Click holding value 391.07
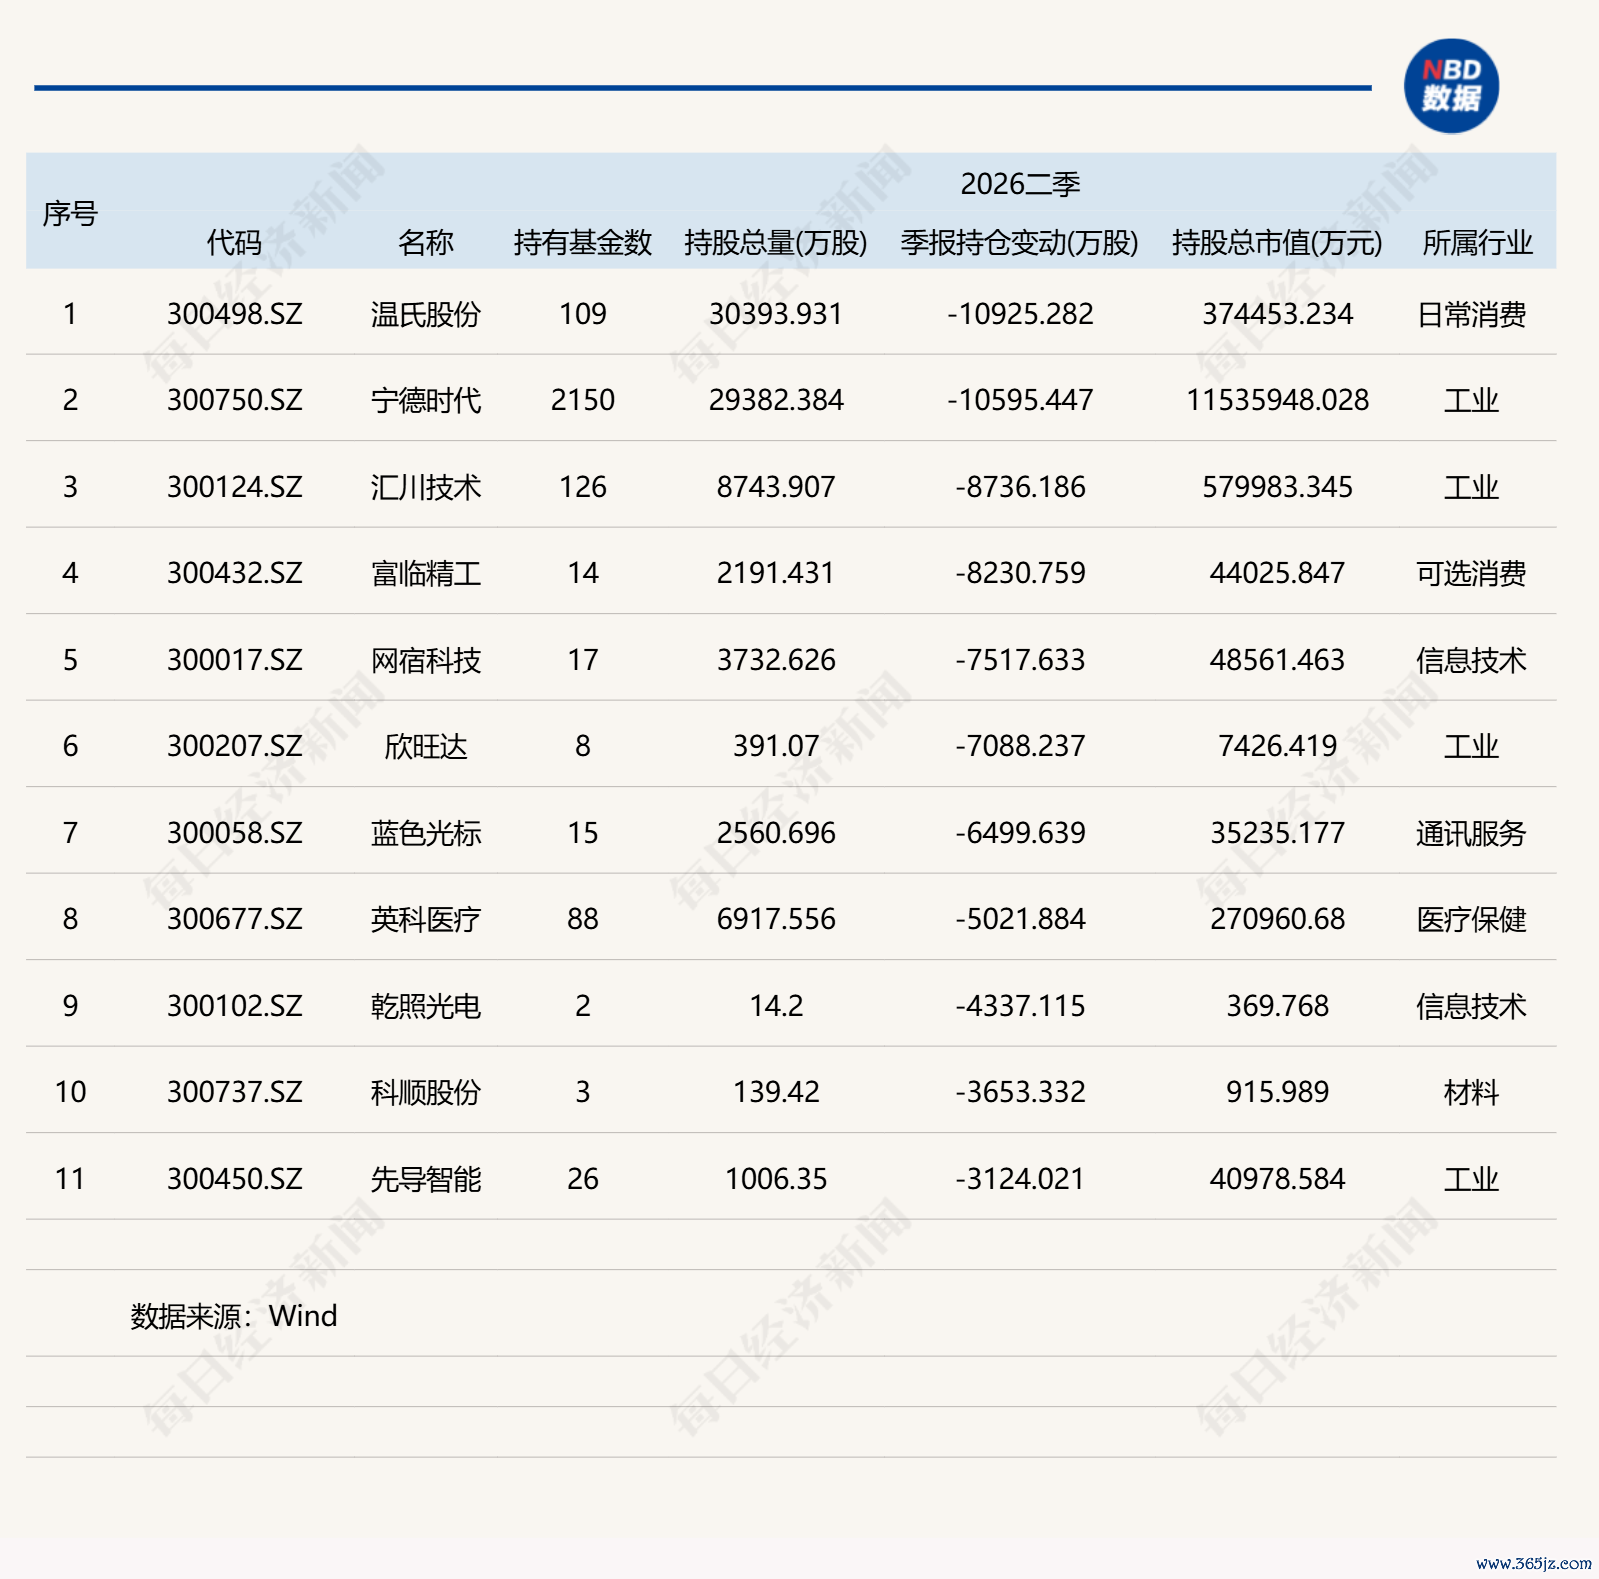This screenshot has height=1579, width=1599. pyautogui.click(x=776, y=746)
